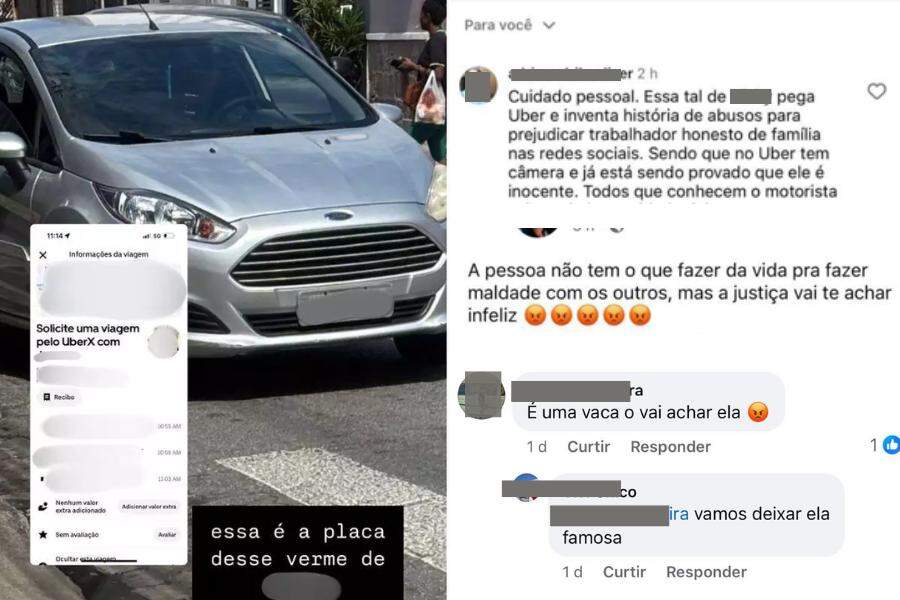Click Curtir under the famosa reply
900x600 pixels.
pyautogui.click(x=624, y=572)
